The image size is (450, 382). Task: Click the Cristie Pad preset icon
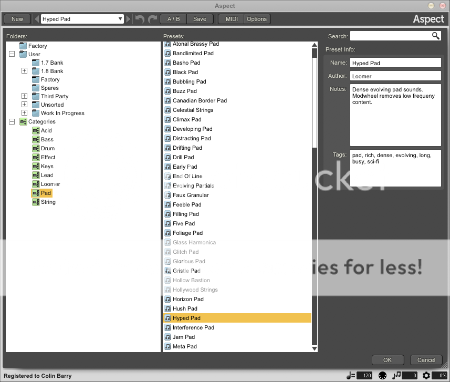coord(168,271)
